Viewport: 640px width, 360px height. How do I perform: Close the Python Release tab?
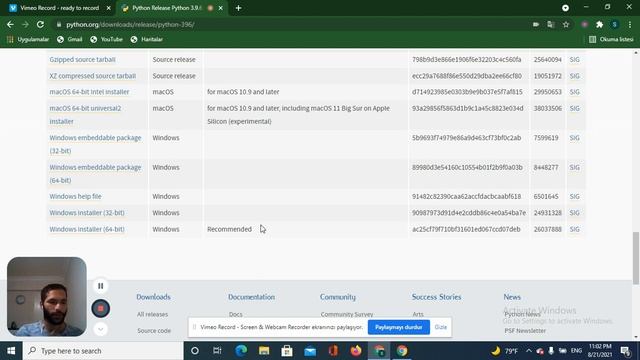tap(220, 8)
